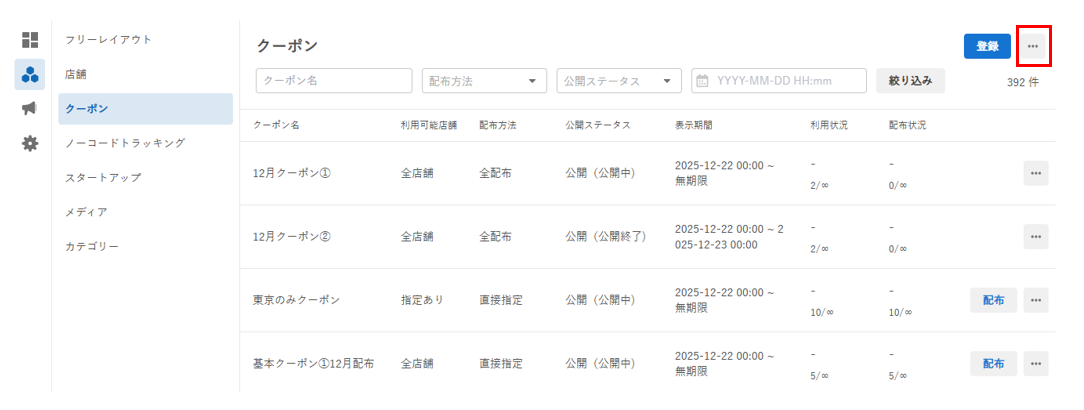This screenshot has width=1084, height=410.
Task: Select 店舗 in the side menu
Action: pyautogui.click(x=145, y=74)
